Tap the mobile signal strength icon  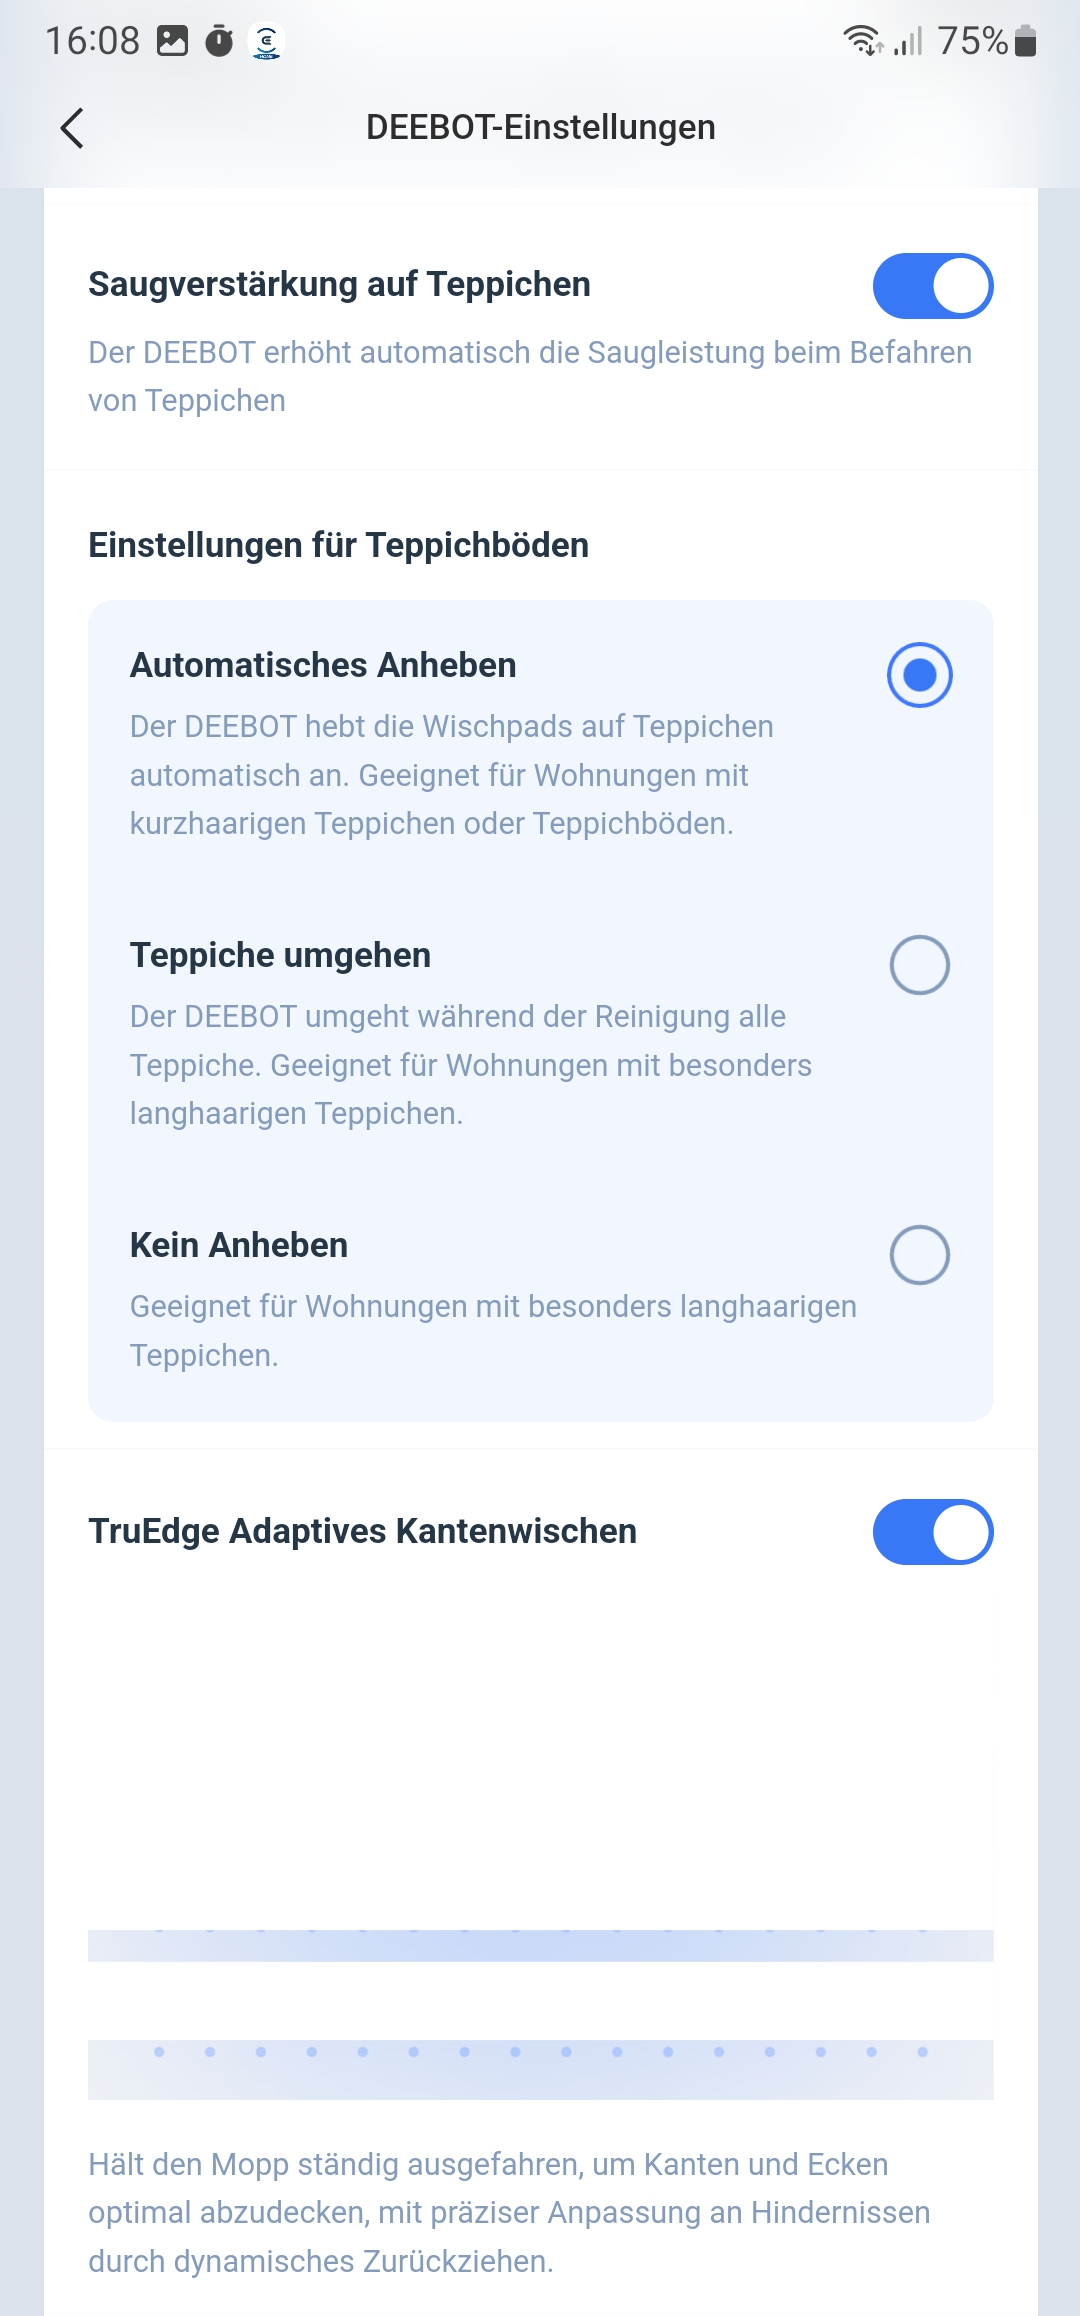(x=908, y=41)
